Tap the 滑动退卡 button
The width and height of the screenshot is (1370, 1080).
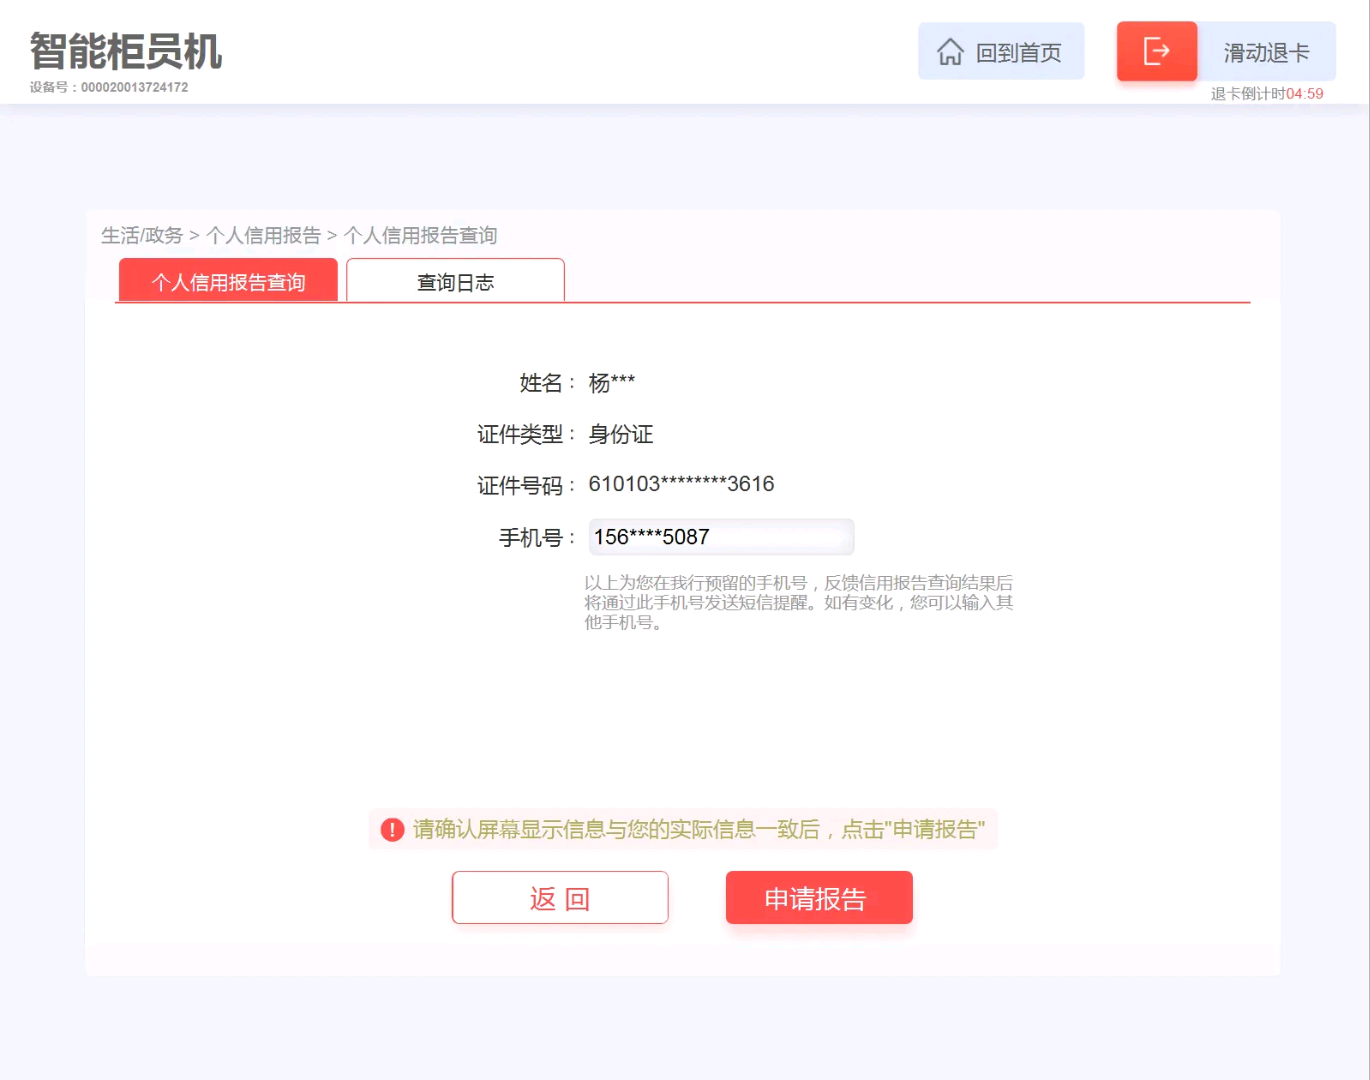click(x=1266, y=52)
